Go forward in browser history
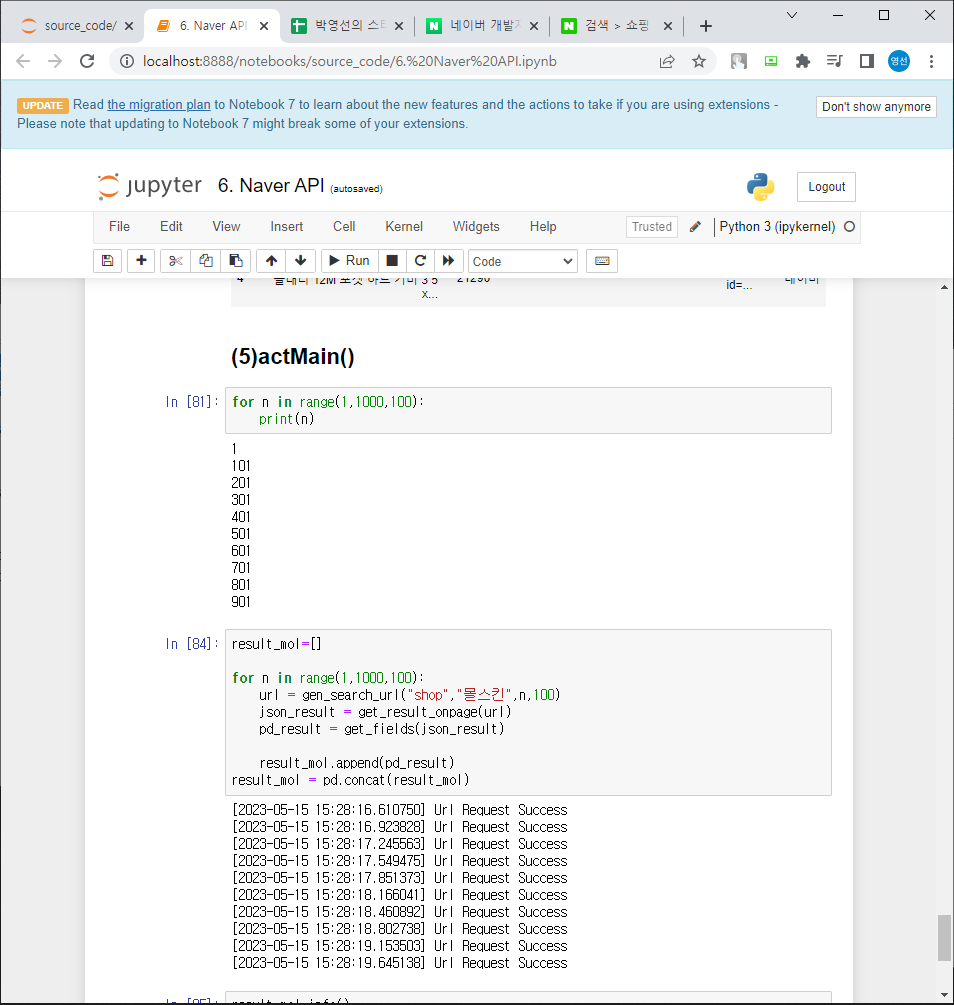This screenshot has width=954, height=1005. [55, 61]
